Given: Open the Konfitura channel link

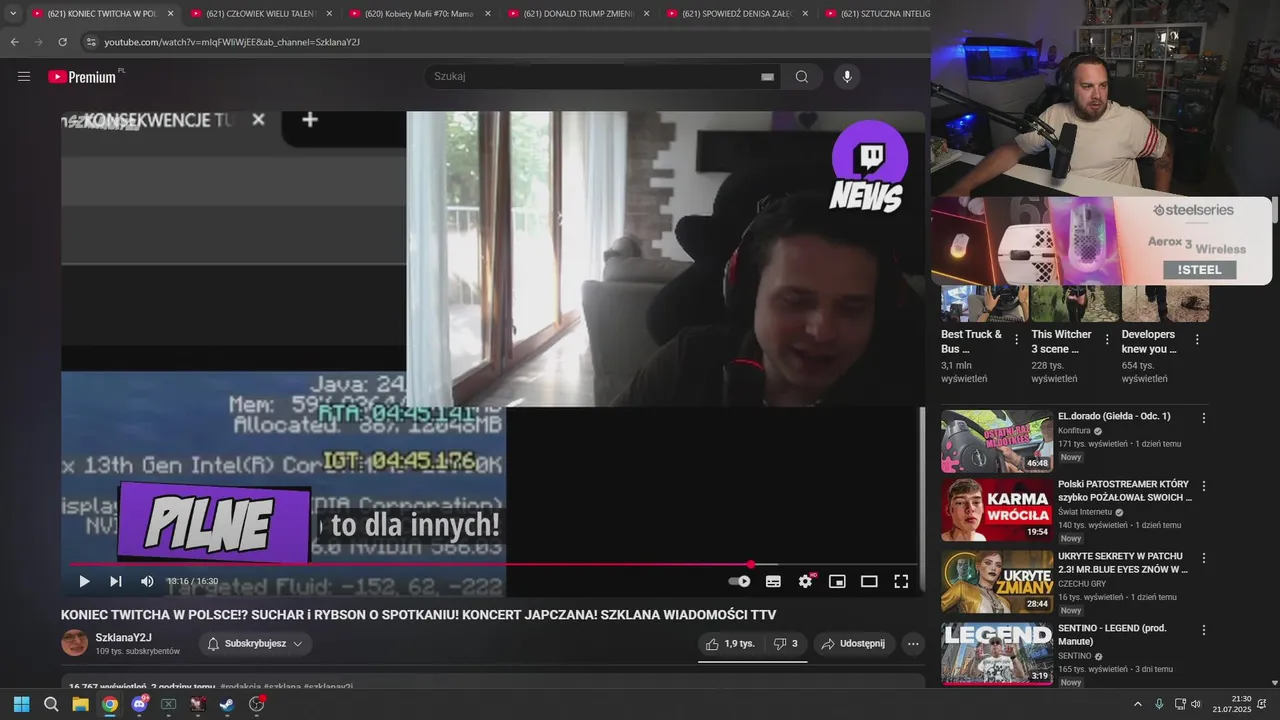Looking at the screenshot, I should [x=1074, y=431].
